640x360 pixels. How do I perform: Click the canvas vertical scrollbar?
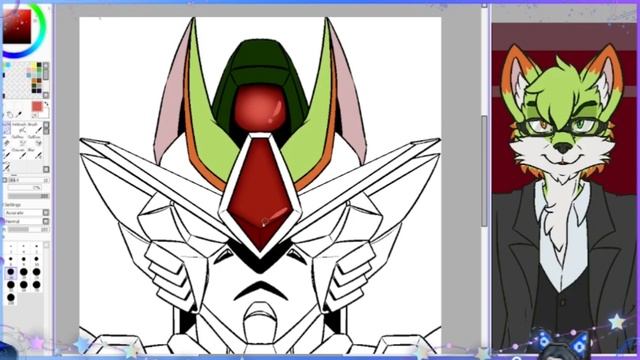point(484,171)
